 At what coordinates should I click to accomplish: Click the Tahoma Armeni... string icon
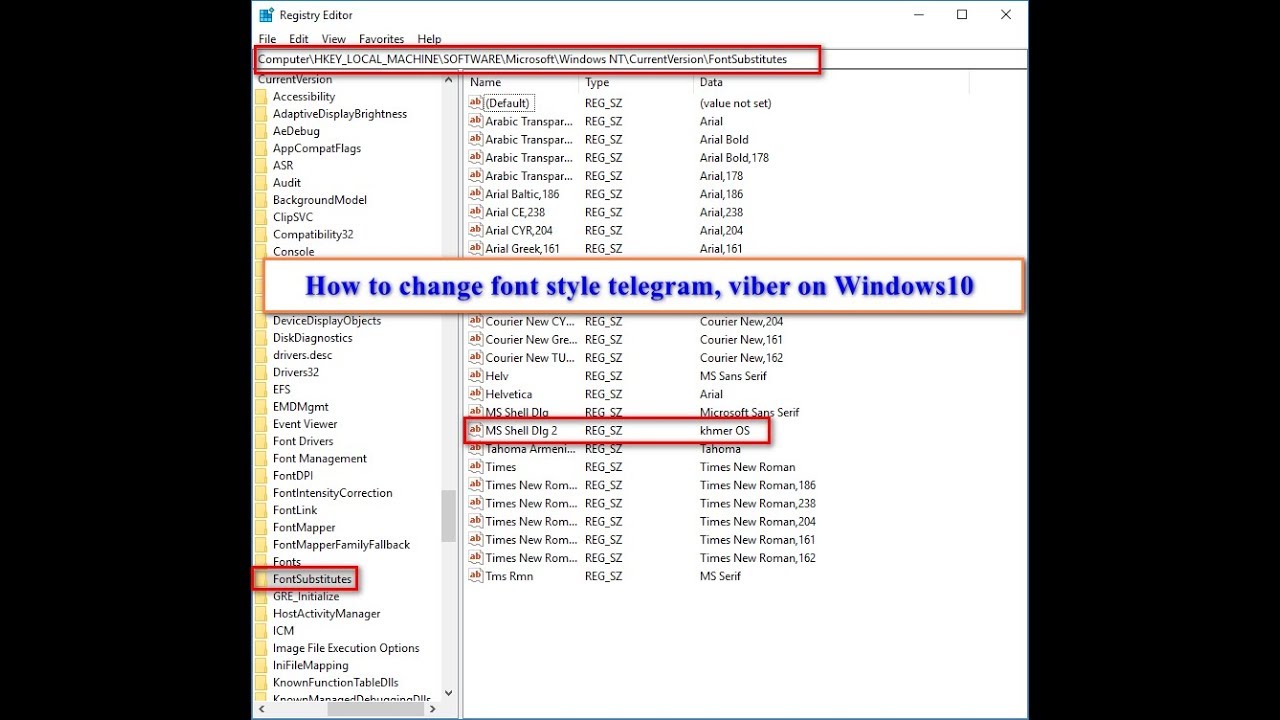click(x=476, y=449)
